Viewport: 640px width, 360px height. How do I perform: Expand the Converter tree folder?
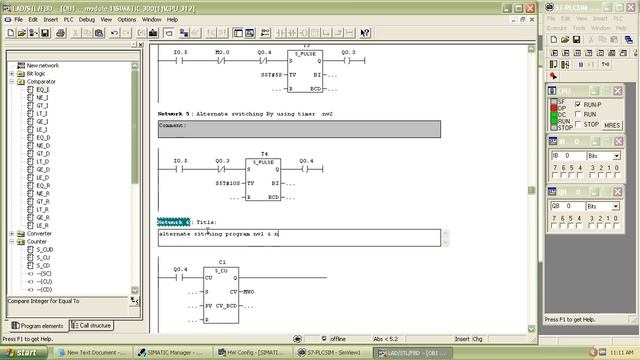12,233
